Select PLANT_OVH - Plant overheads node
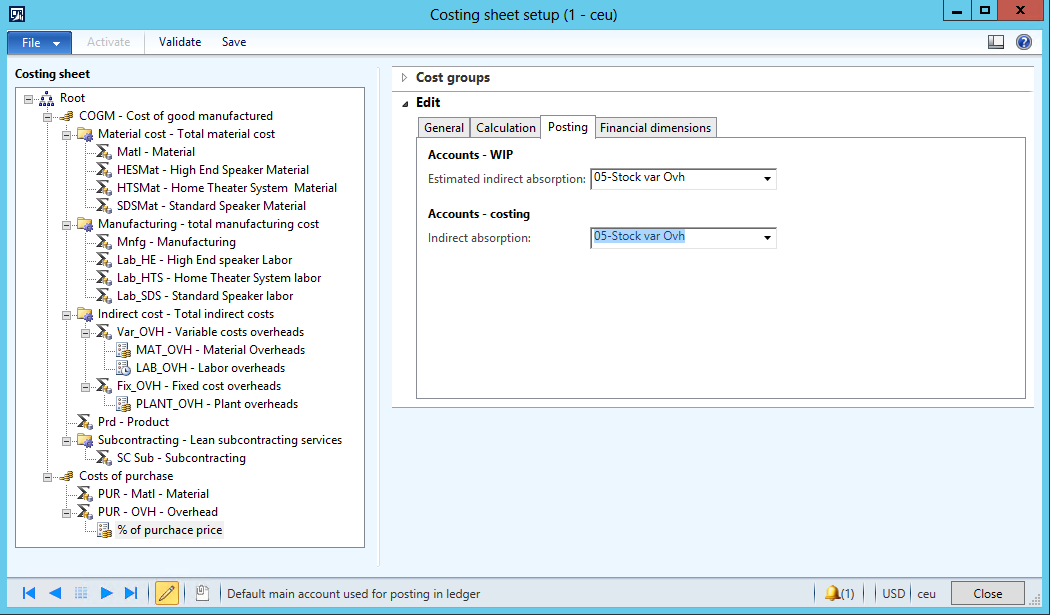Viewport: 1050px width, 615px height. coord(217,404)
